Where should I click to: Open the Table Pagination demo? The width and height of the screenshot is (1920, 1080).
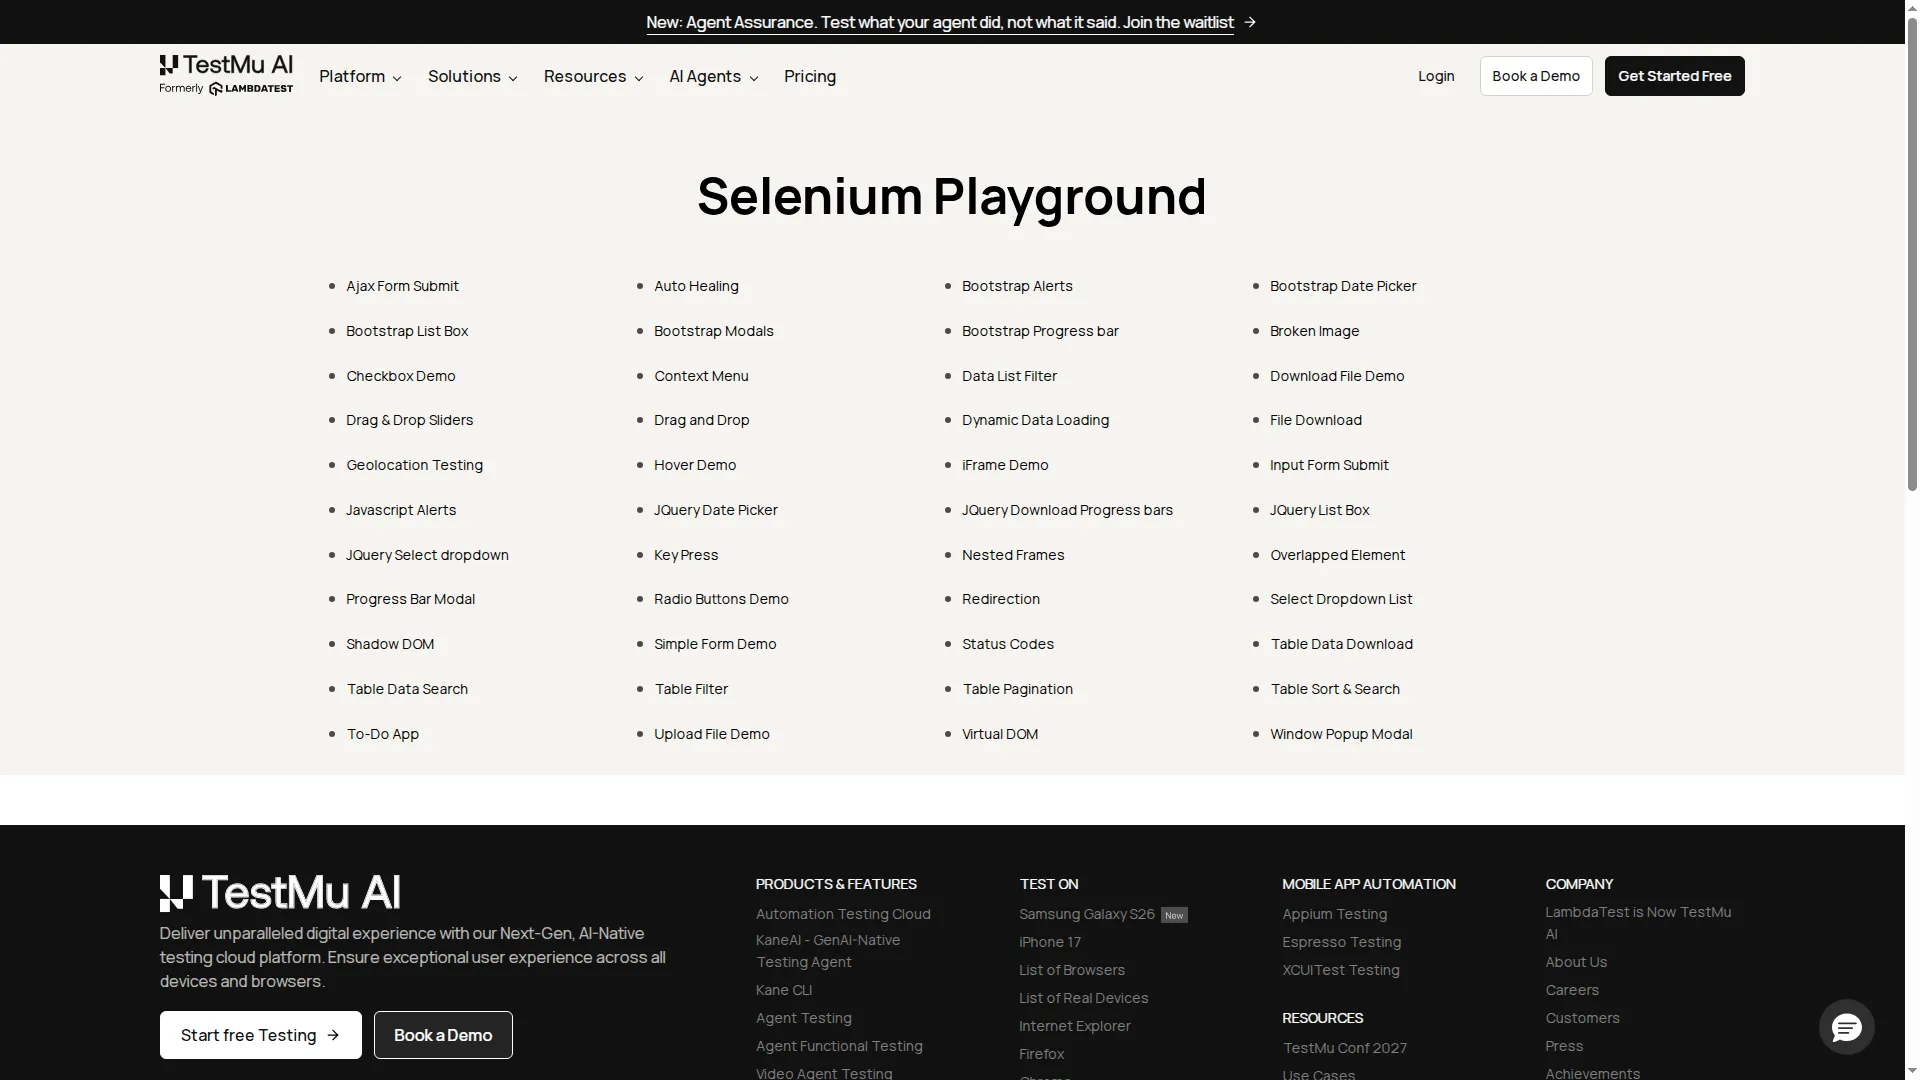pyautogui.click(x=1017, y=689)
